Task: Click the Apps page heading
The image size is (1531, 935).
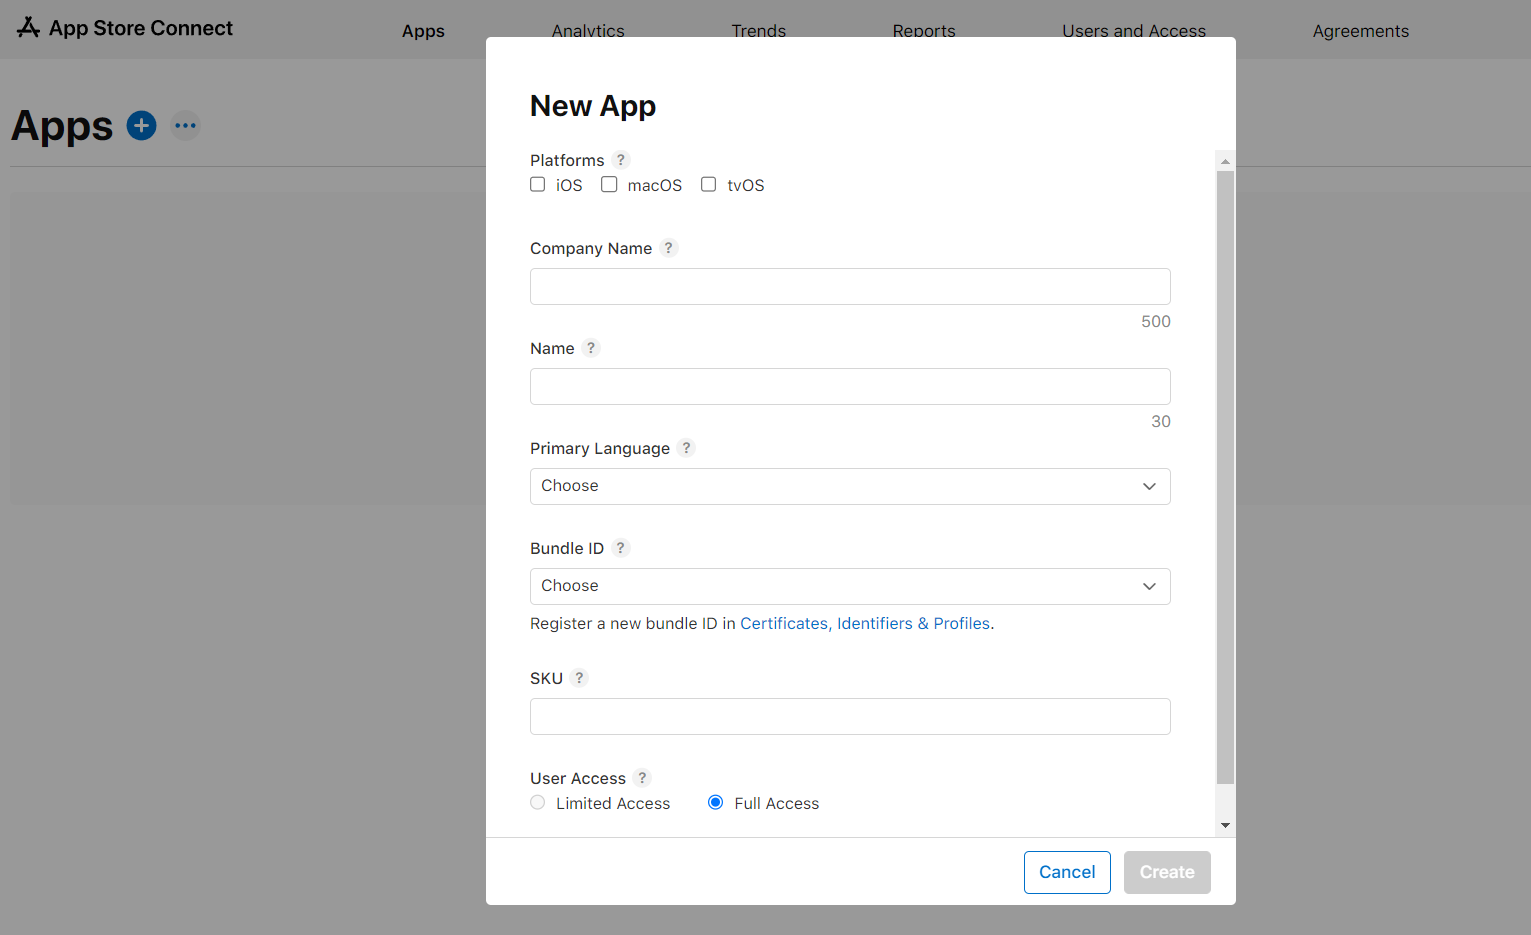Action: point(62,127)
